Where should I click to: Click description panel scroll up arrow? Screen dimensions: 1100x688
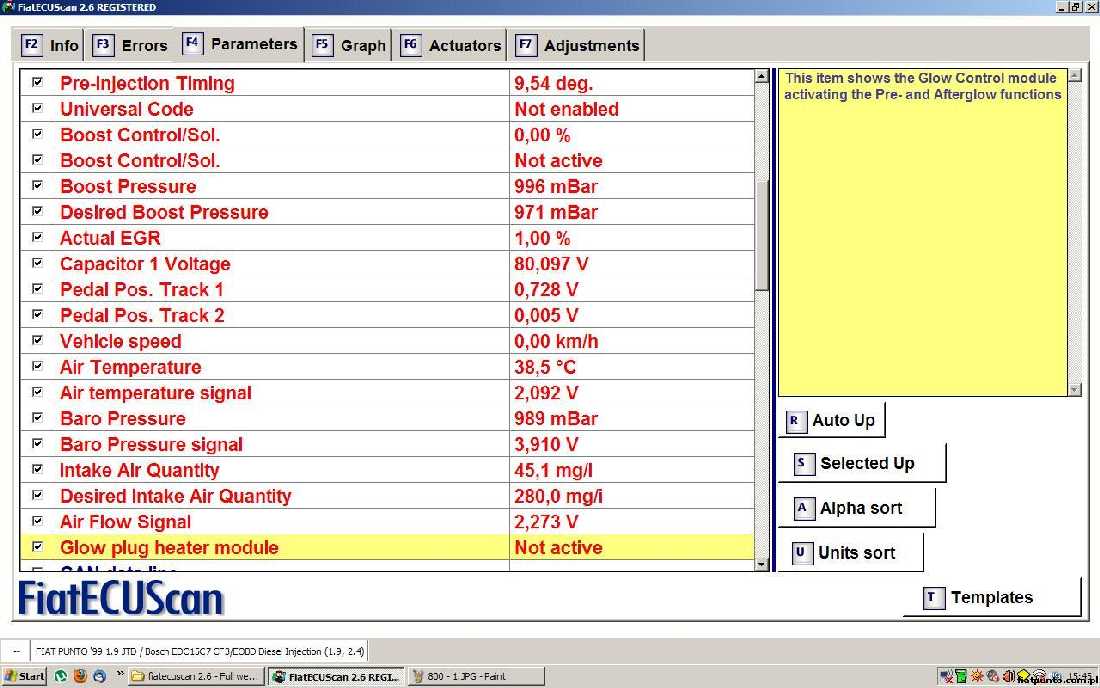[x=1075, y=75]
